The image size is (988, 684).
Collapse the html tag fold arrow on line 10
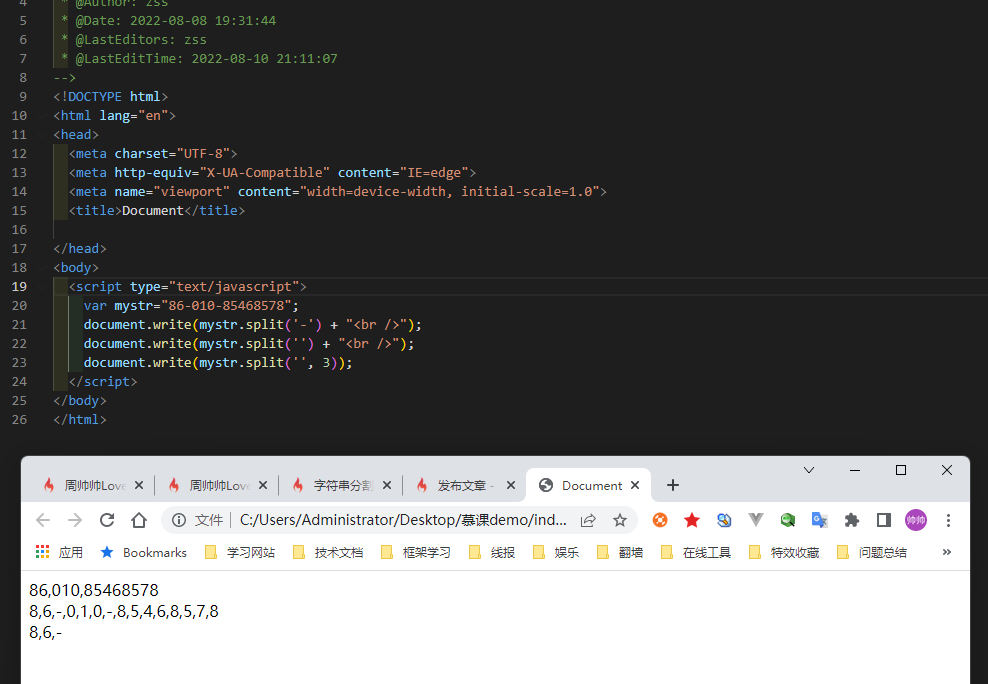[42, 115]
